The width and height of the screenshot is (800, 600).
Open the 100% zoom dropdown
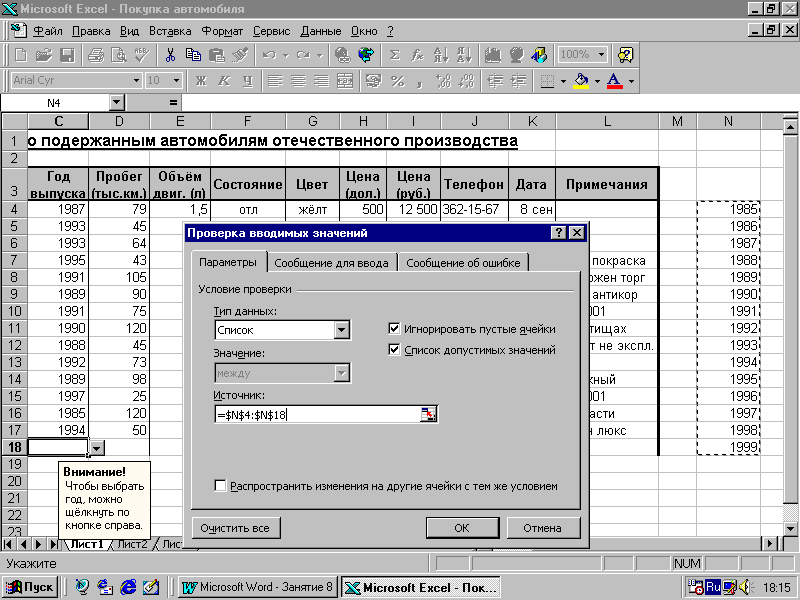(x=602, y=55)
